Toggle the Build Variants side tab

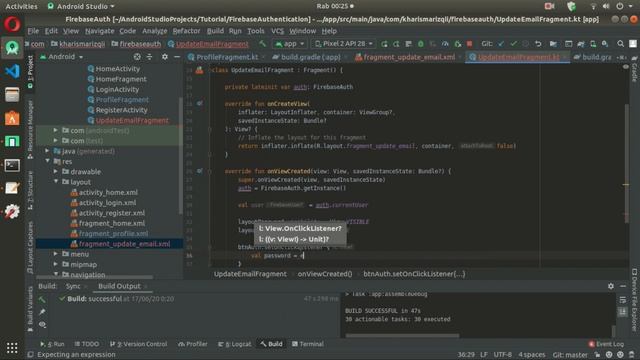pyautogui.click(x=30, y=309)
